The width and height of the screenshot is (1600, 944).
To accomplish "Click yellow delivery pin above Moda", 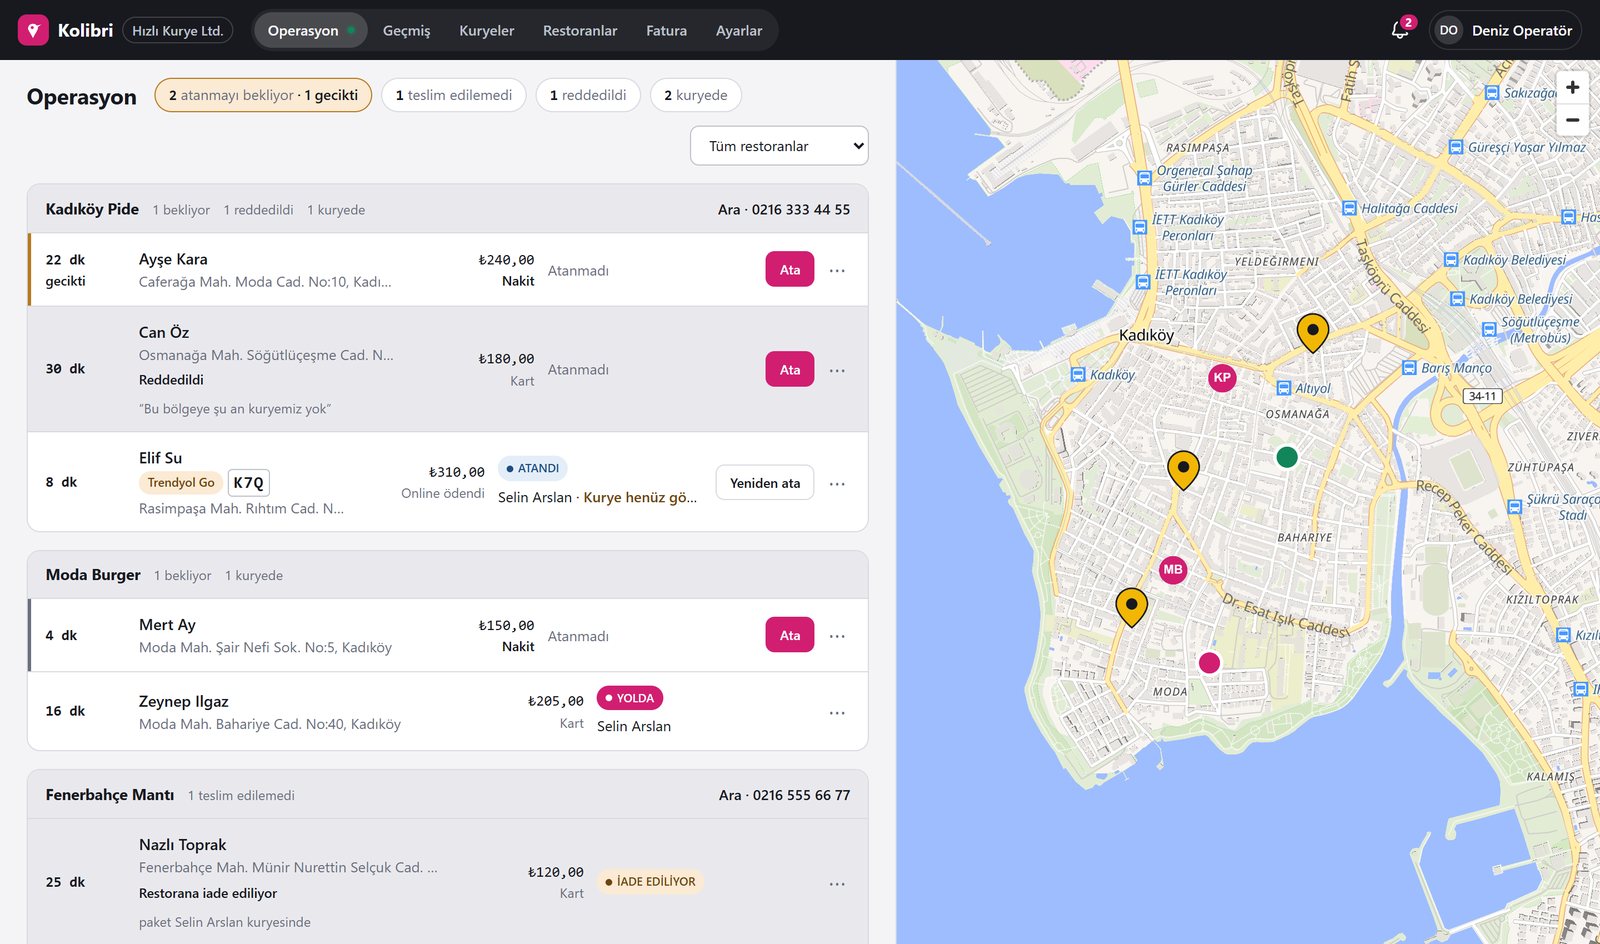I will [x=1131, y=607].
